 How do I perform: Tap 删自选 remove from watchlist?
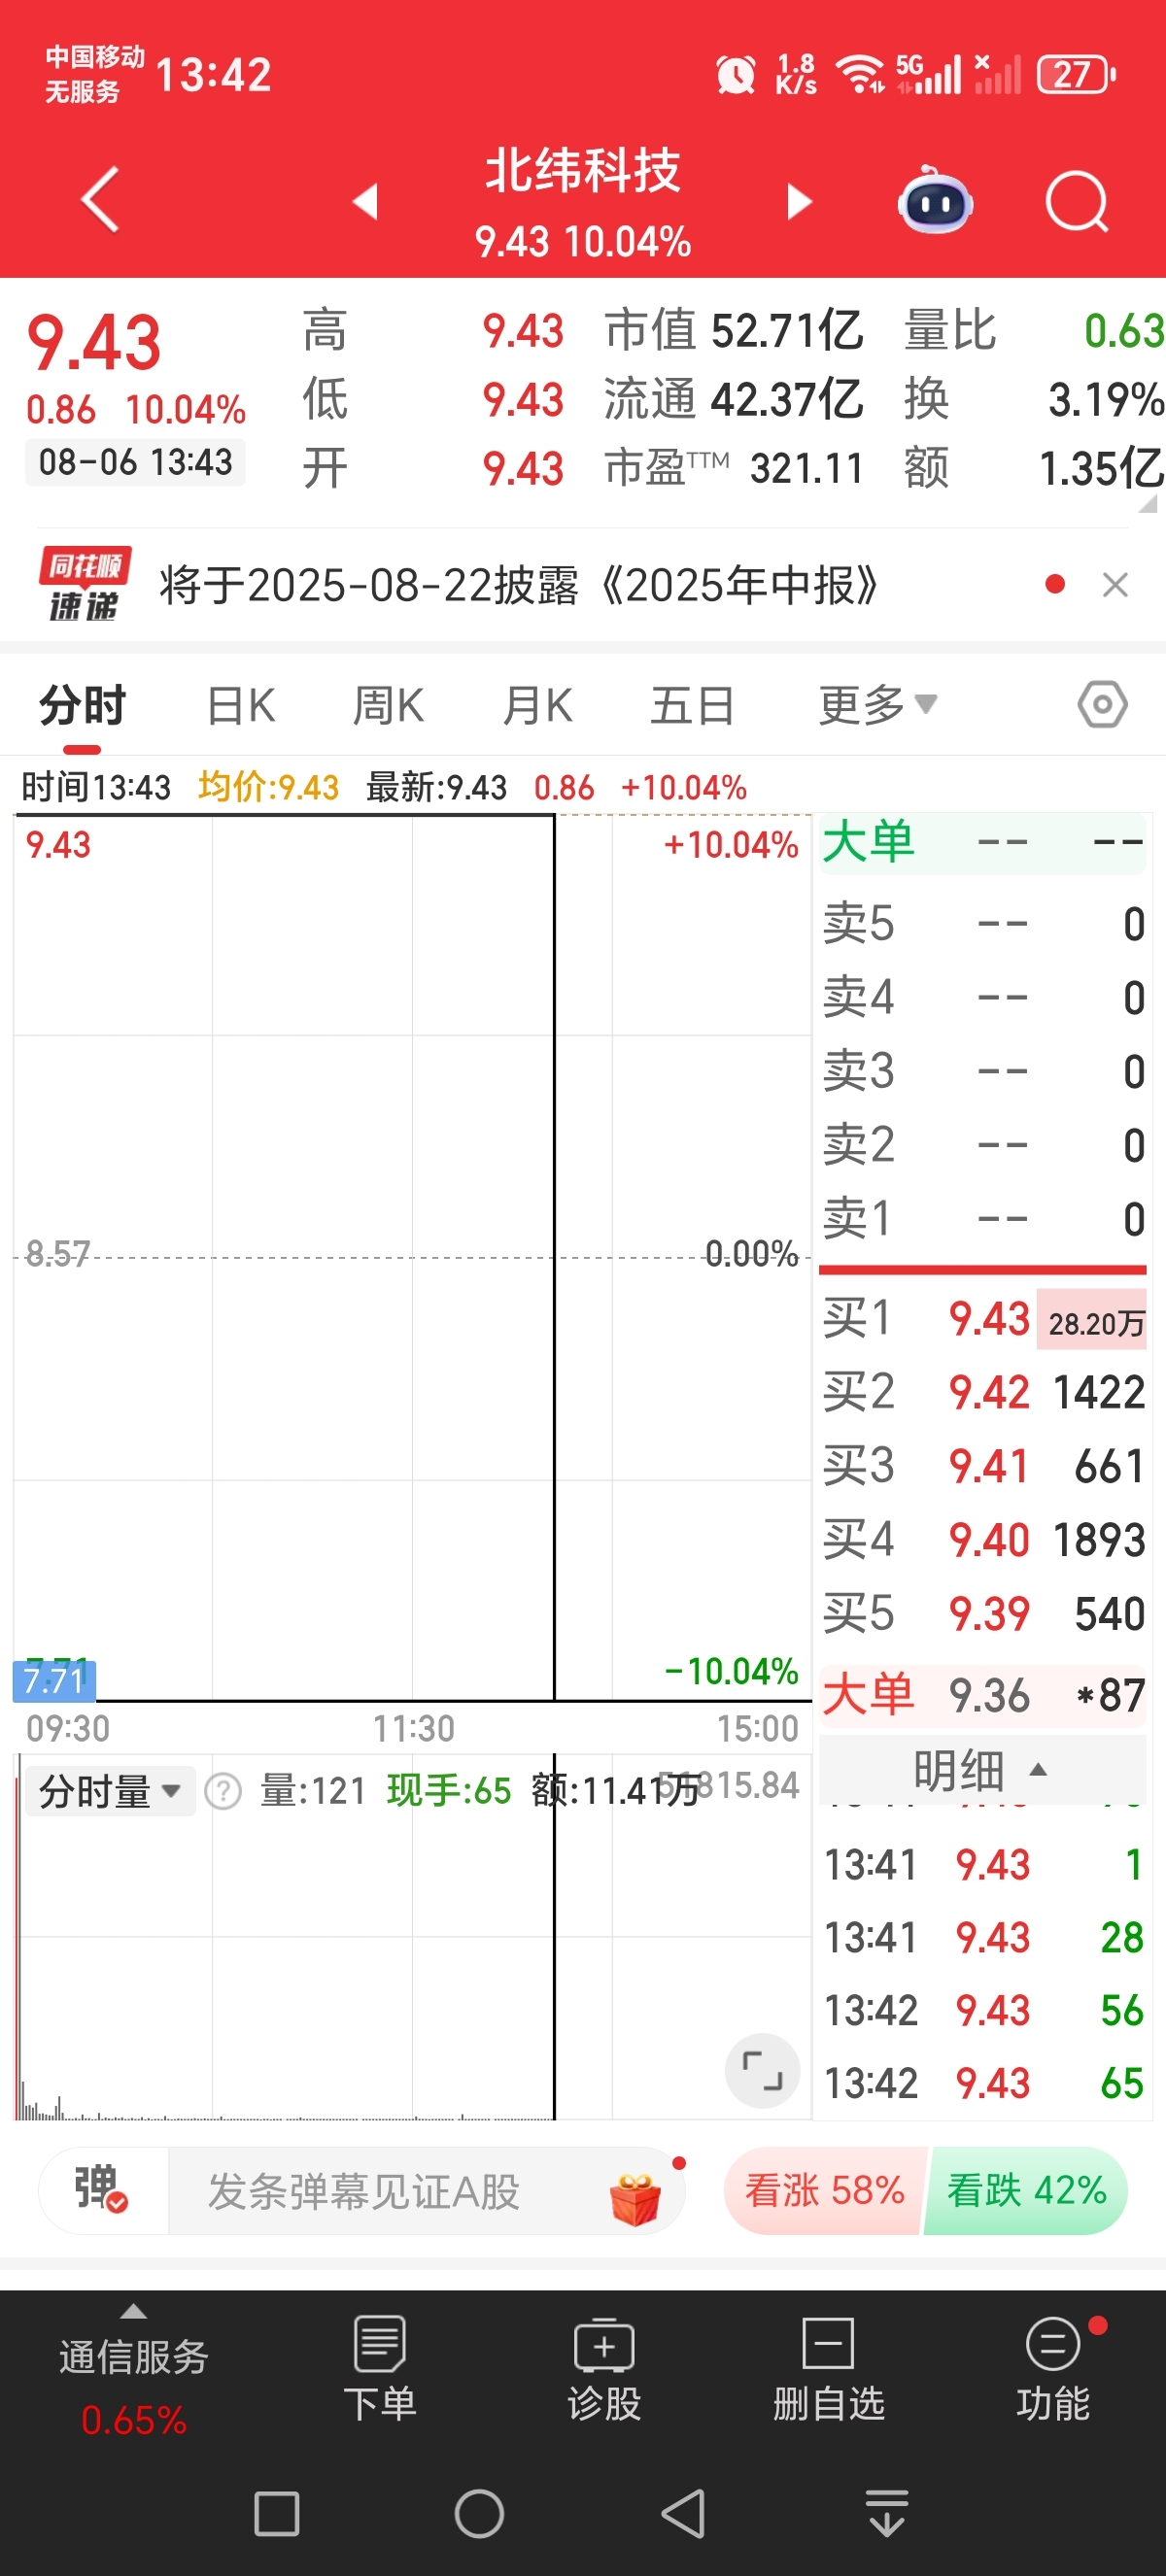point(829,2369)
